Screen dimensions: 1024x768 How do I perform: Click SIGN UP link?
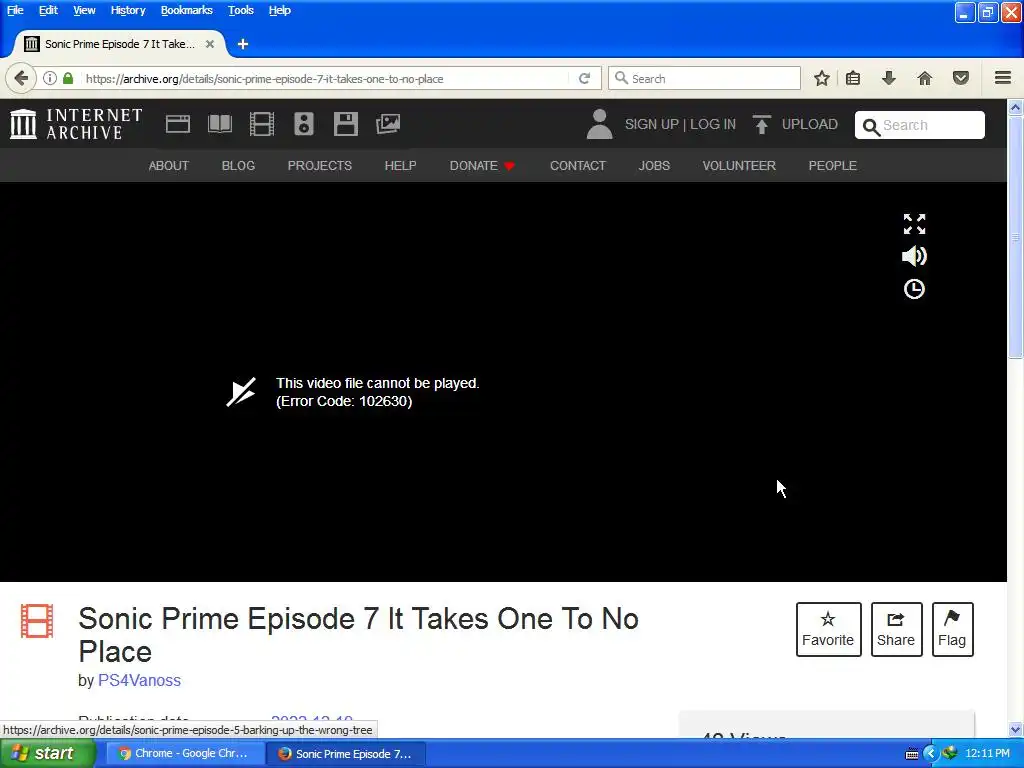coord(652,124)
